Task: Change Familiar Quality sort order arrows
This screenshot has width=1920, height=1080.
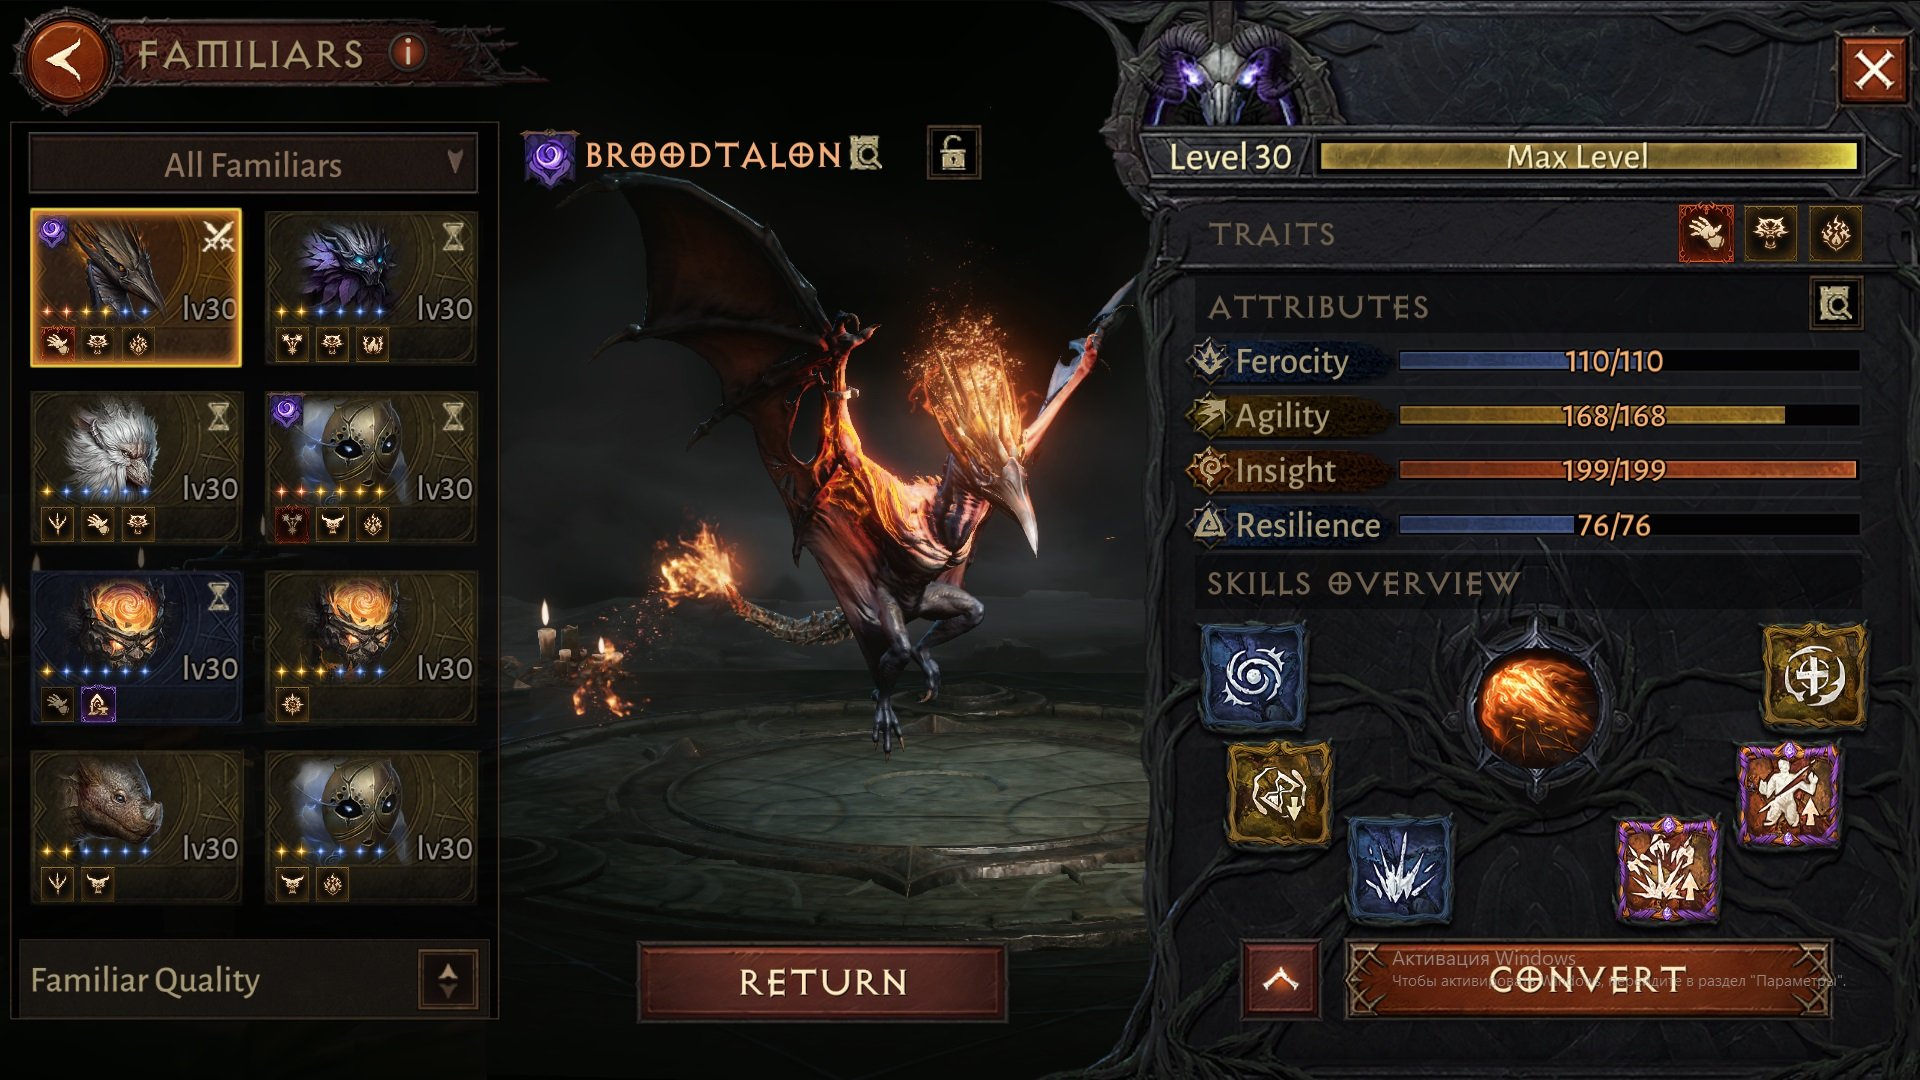Action: 448,979
